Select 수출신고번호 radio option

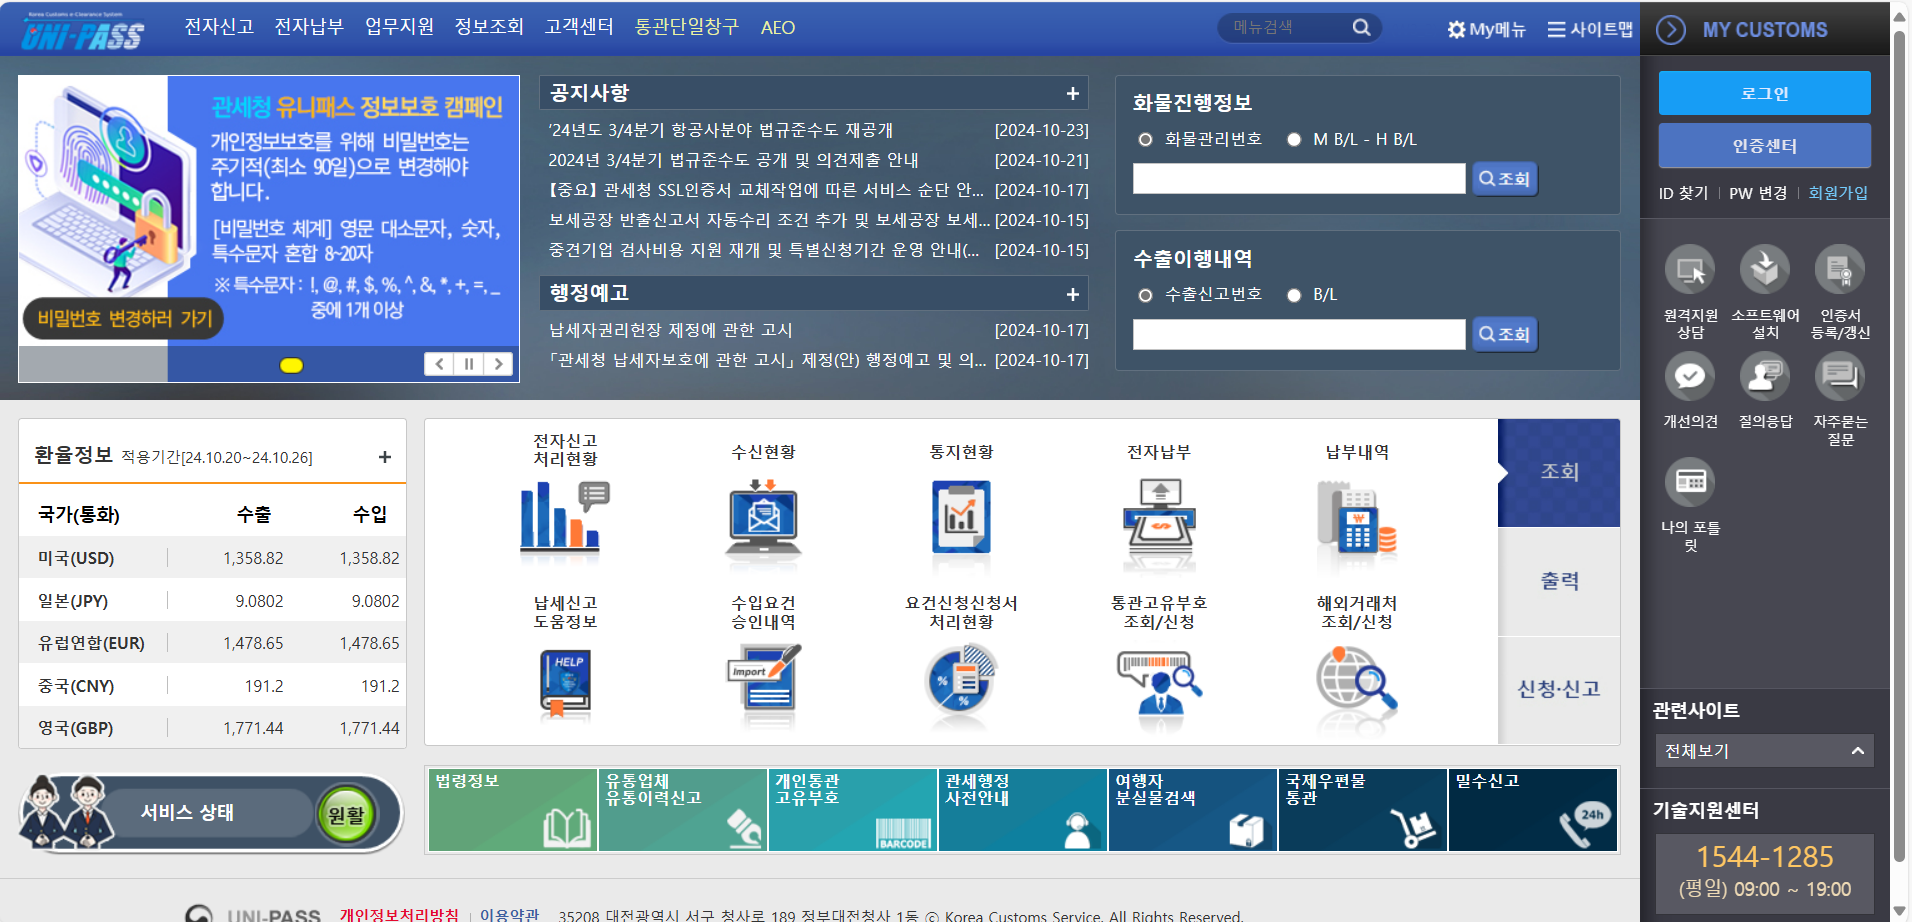tap(1146, 295)
